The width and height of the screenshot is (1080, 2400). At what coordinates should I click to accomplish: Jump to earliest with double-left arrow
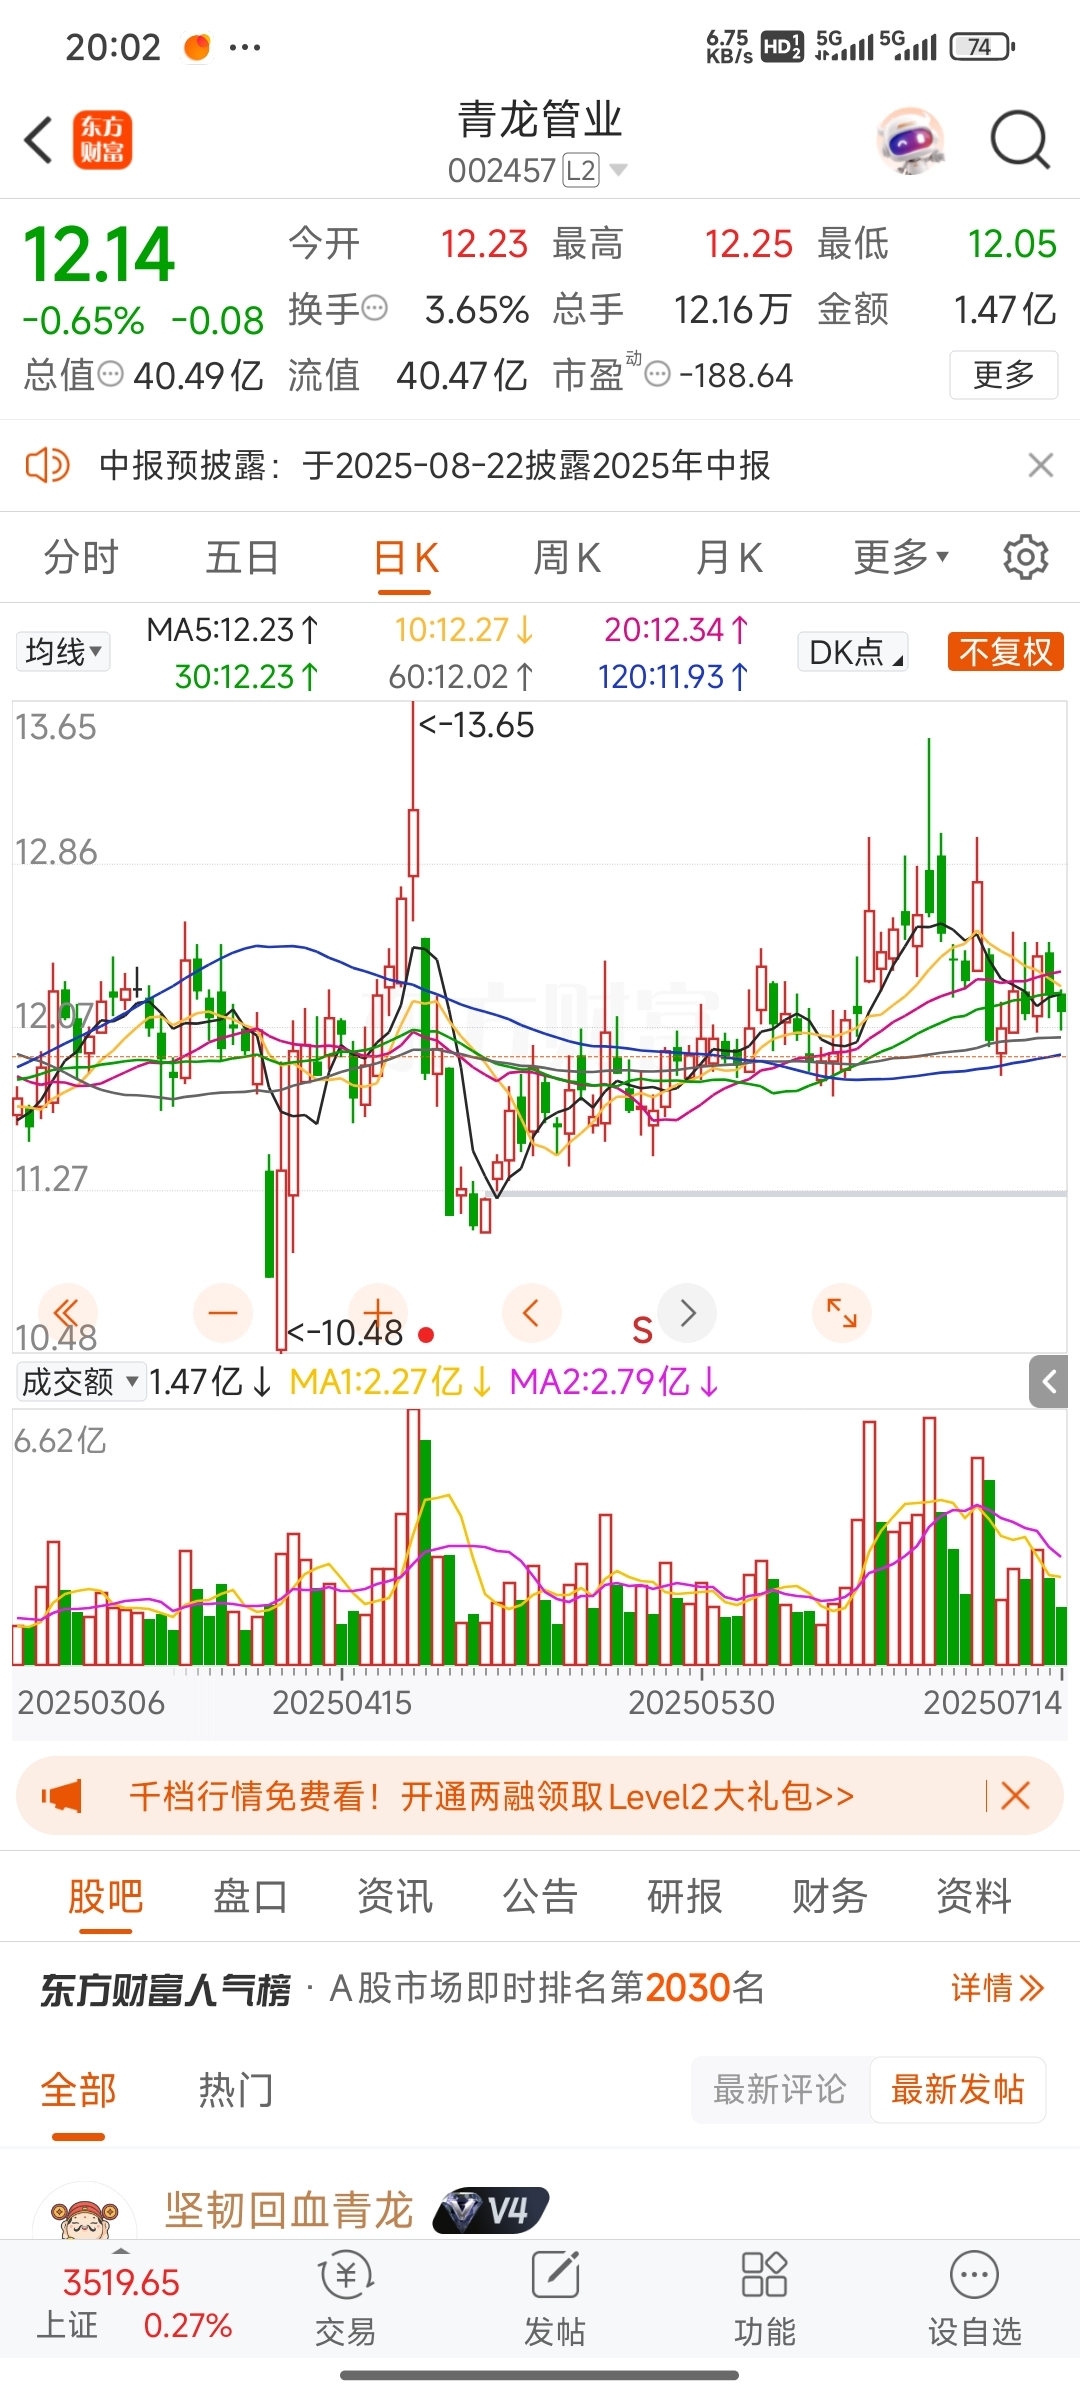(67, 1313)
